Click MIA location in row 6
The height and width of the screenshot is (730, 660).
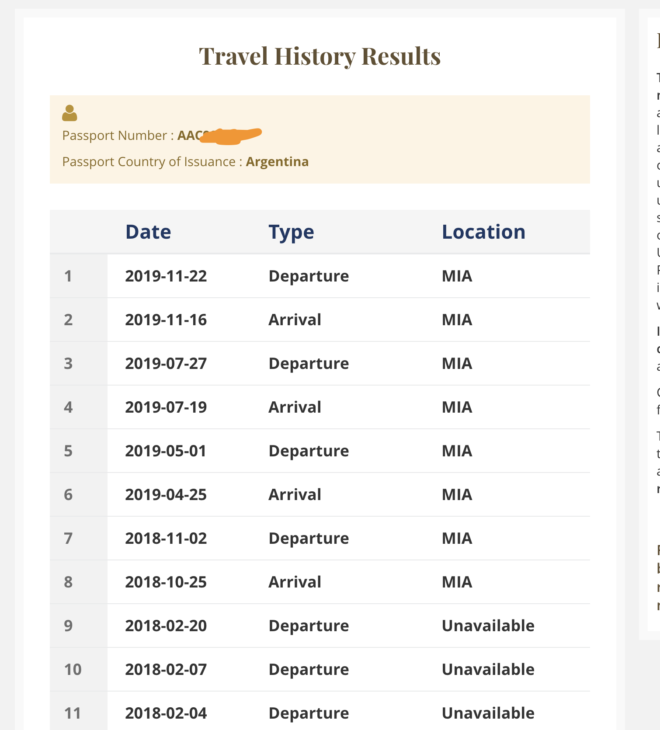pyautogui.click(x=457, y=494)
